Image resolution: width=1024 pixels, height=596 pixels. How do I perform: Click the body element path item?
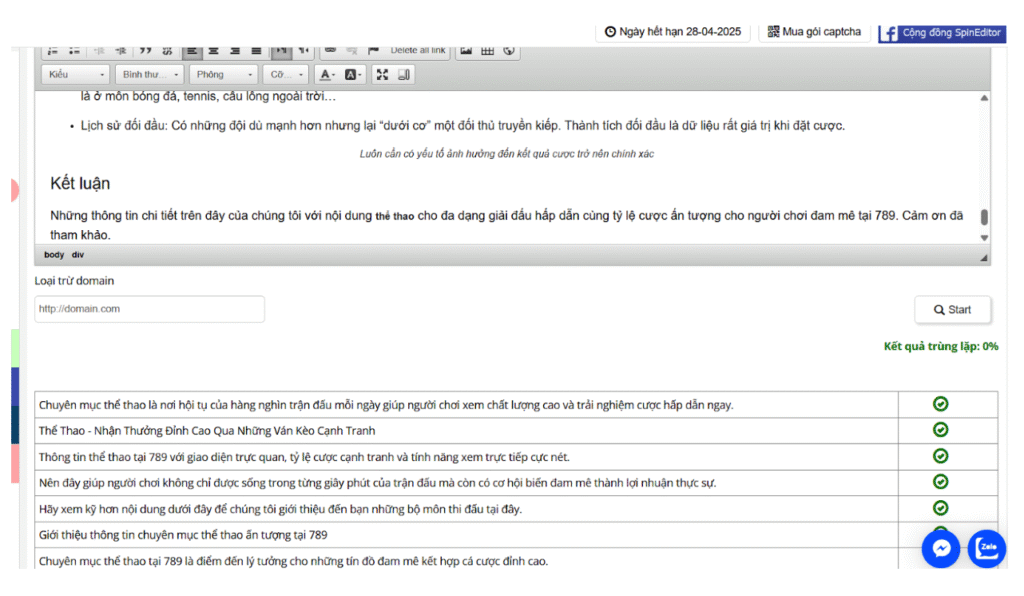pos(54,255)
